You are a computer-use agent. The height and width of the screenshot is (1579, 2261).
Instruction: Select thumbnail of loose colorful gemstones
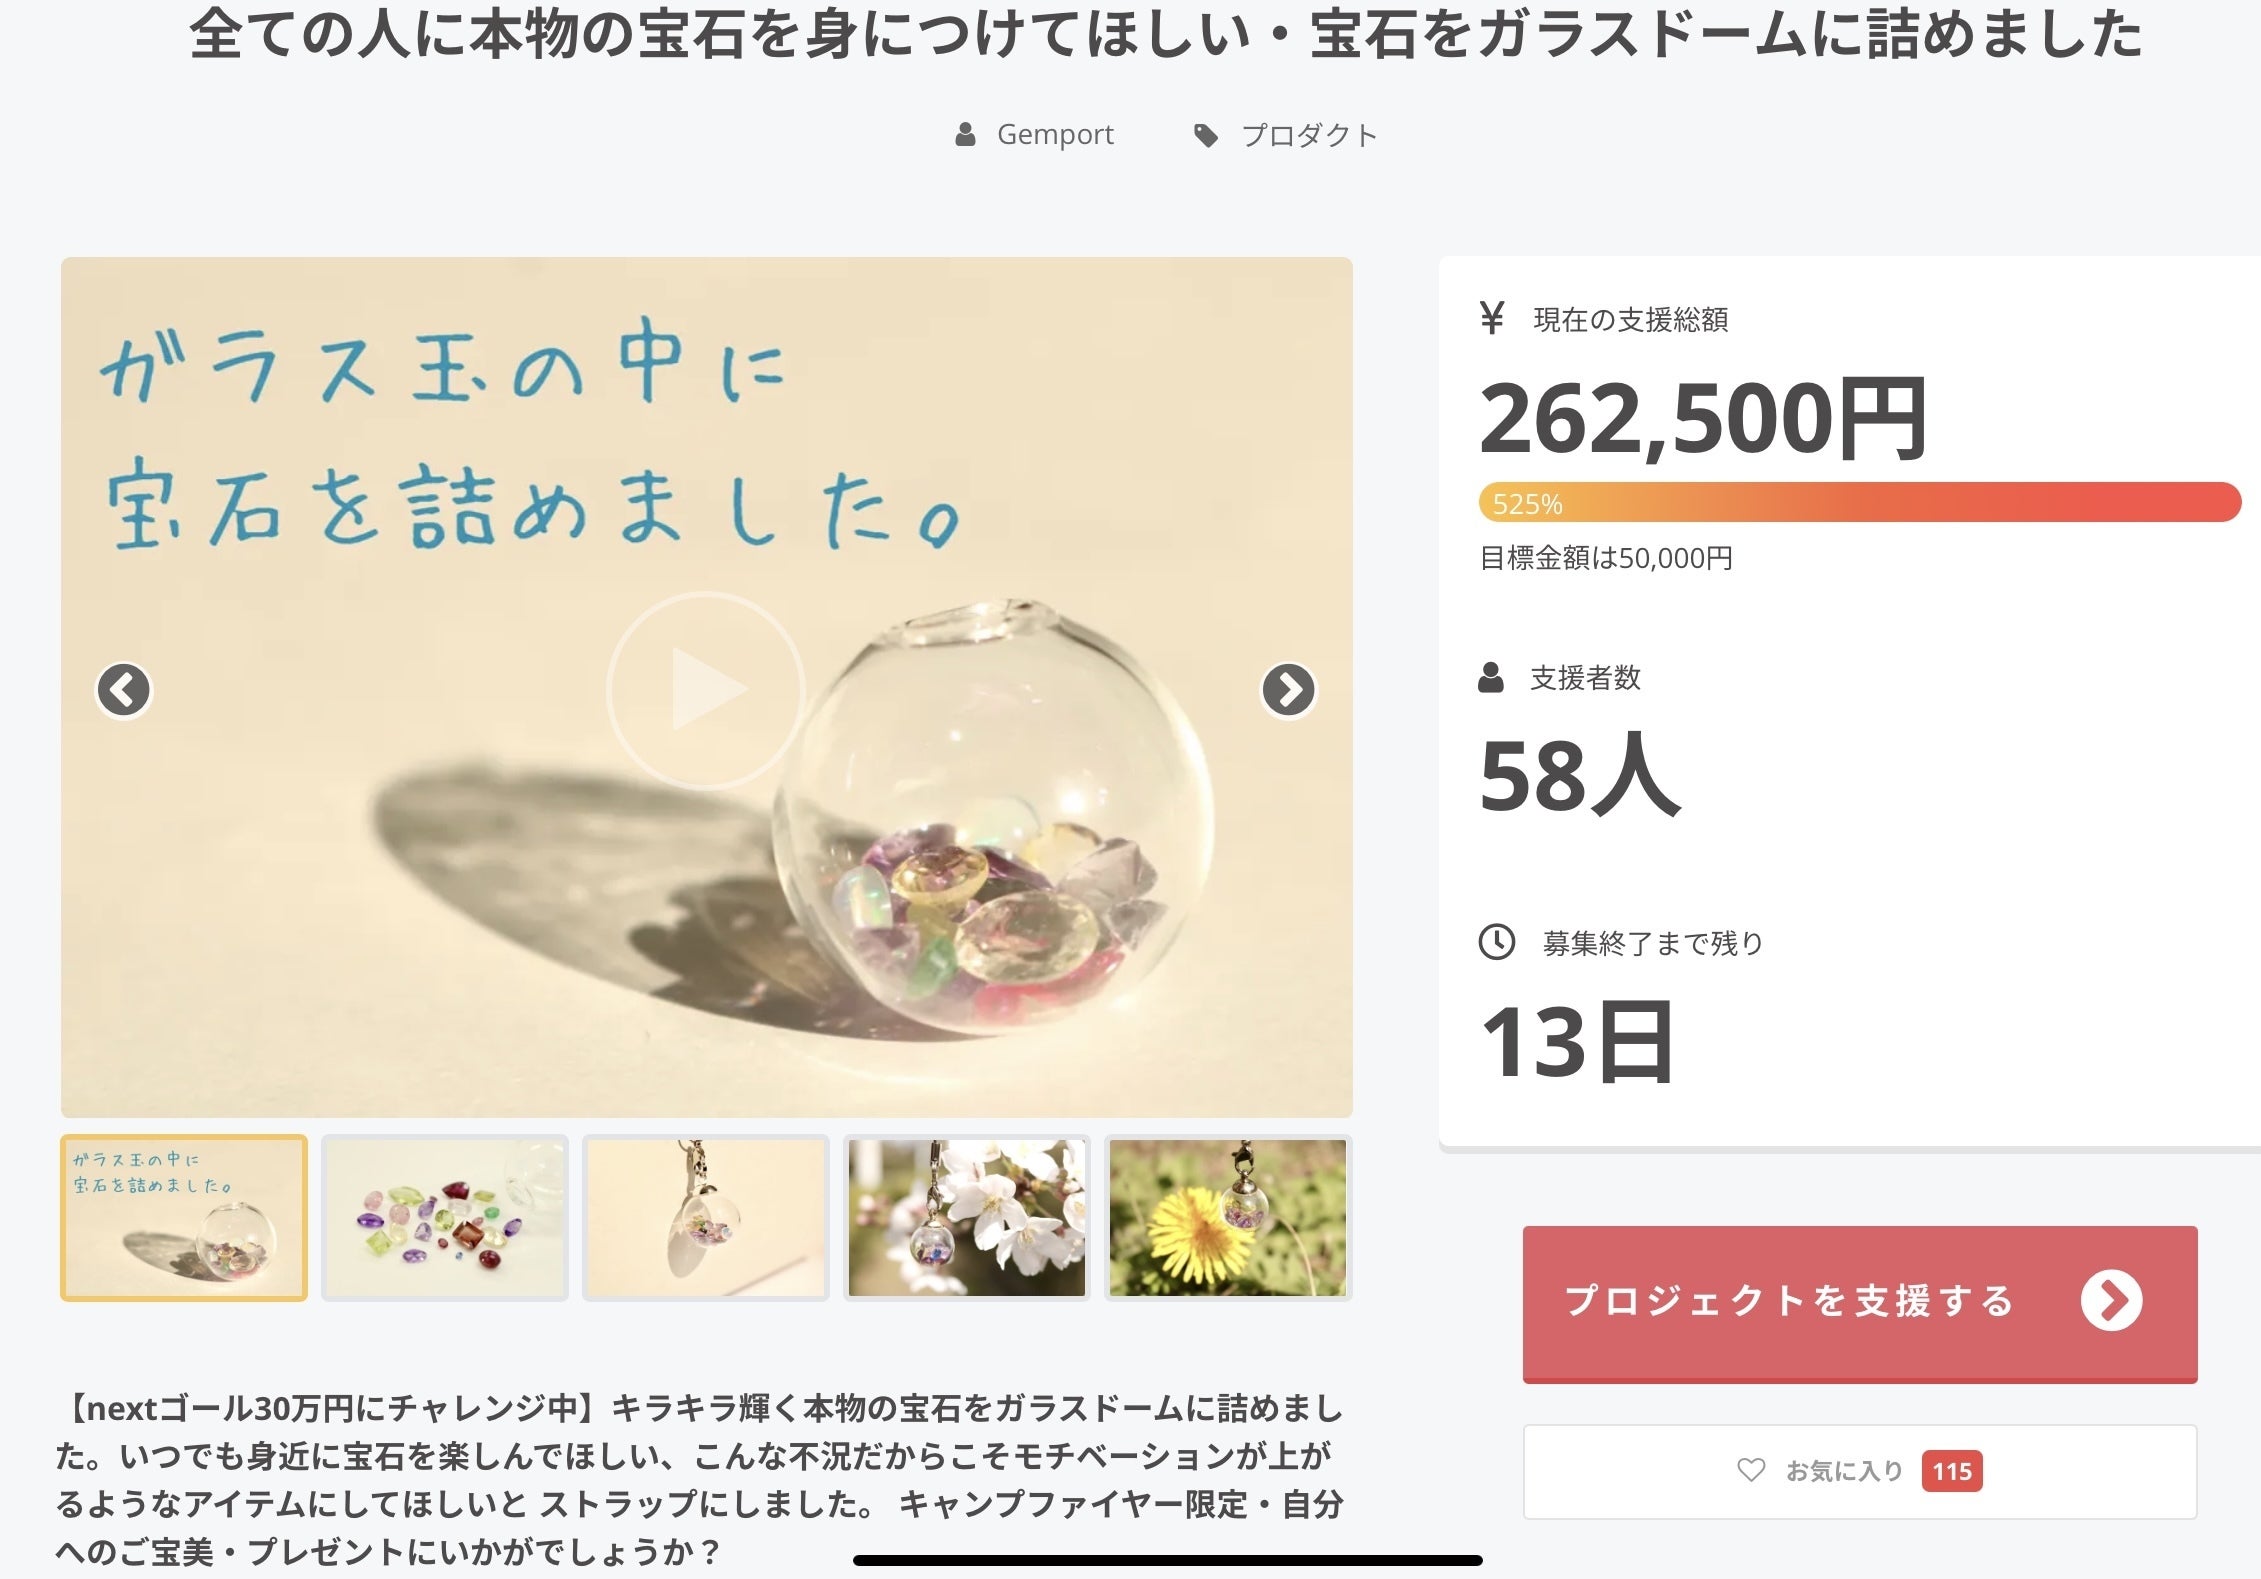(445, 1218)
